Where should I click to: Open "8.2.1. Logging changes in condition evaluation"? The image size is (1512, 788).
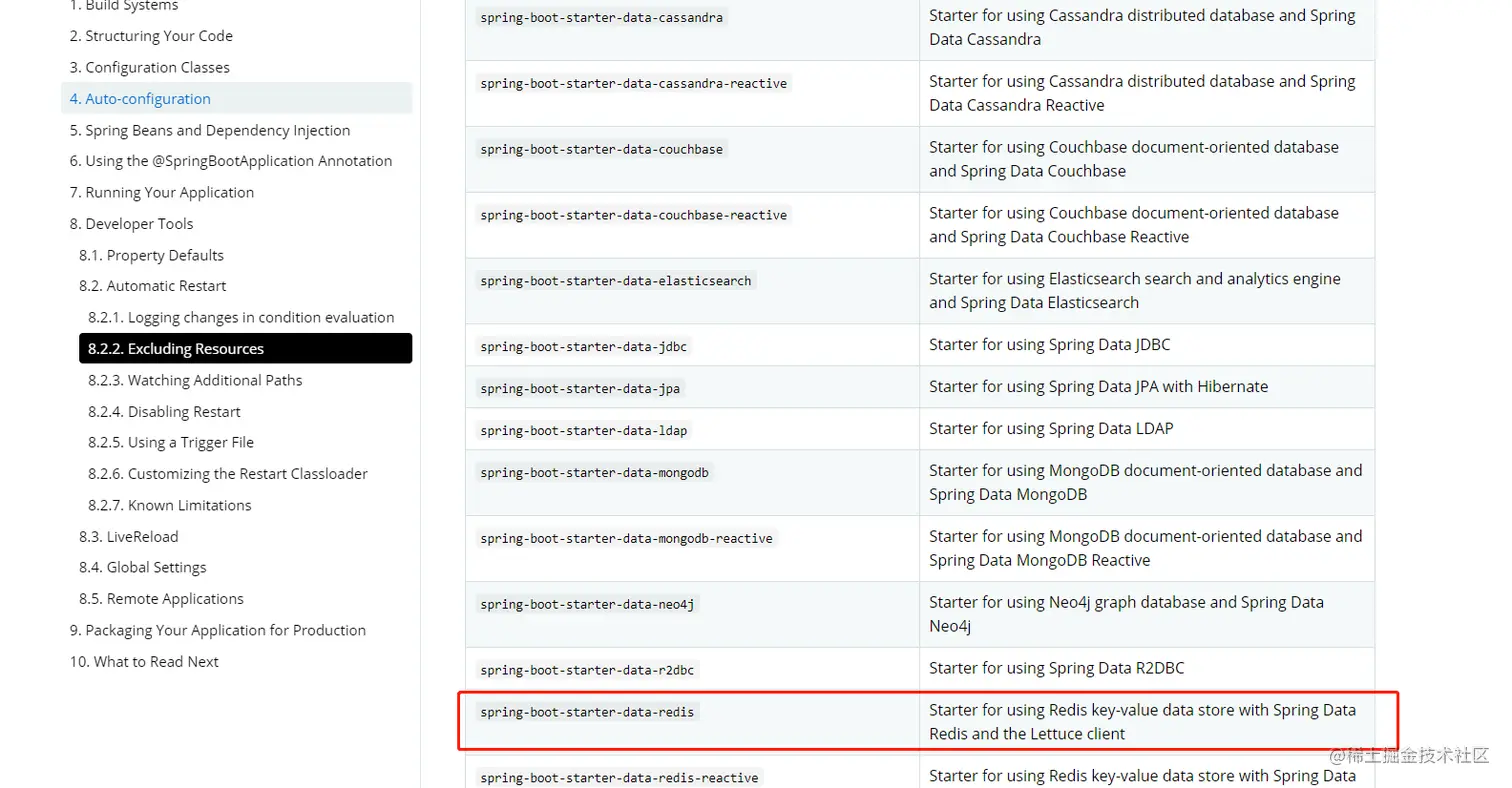[x=241, y=317]
